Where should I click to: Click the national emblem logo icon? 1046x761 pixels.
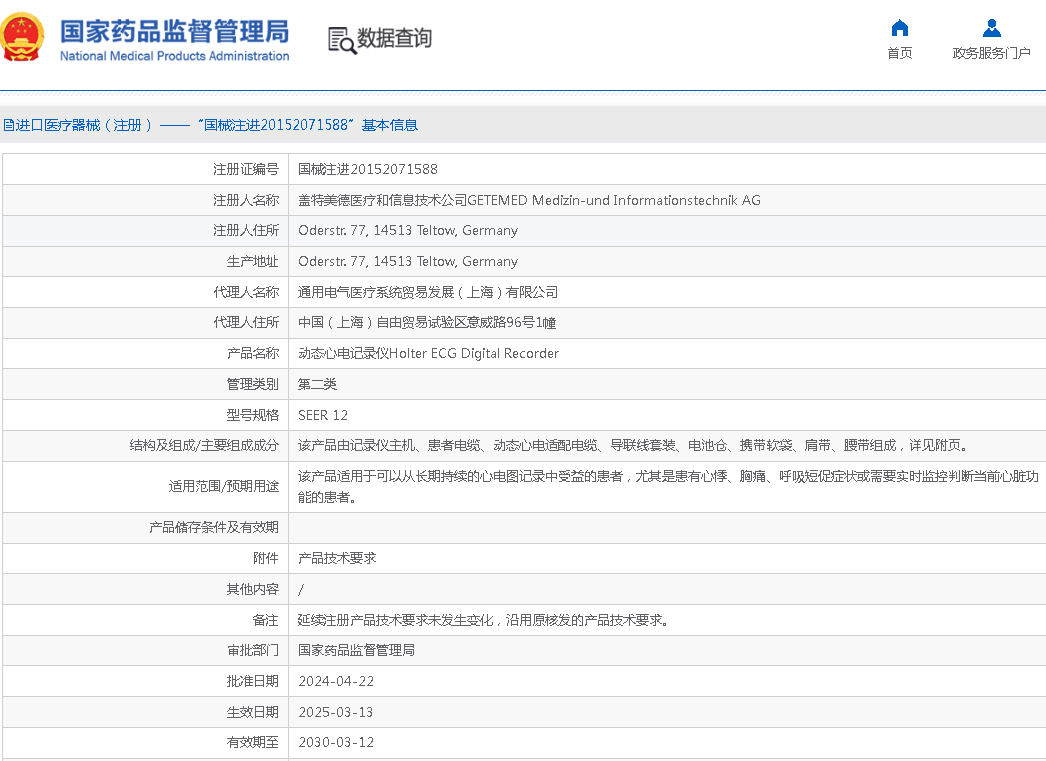(22, 37)
